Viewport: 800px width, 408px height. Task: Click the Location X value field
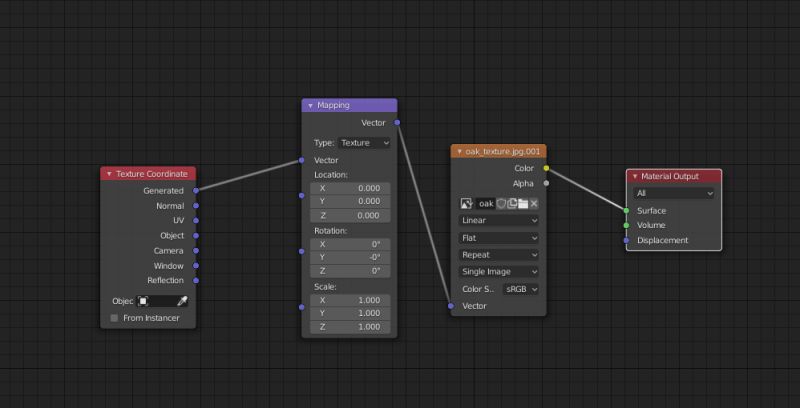[x=350, y=189]
